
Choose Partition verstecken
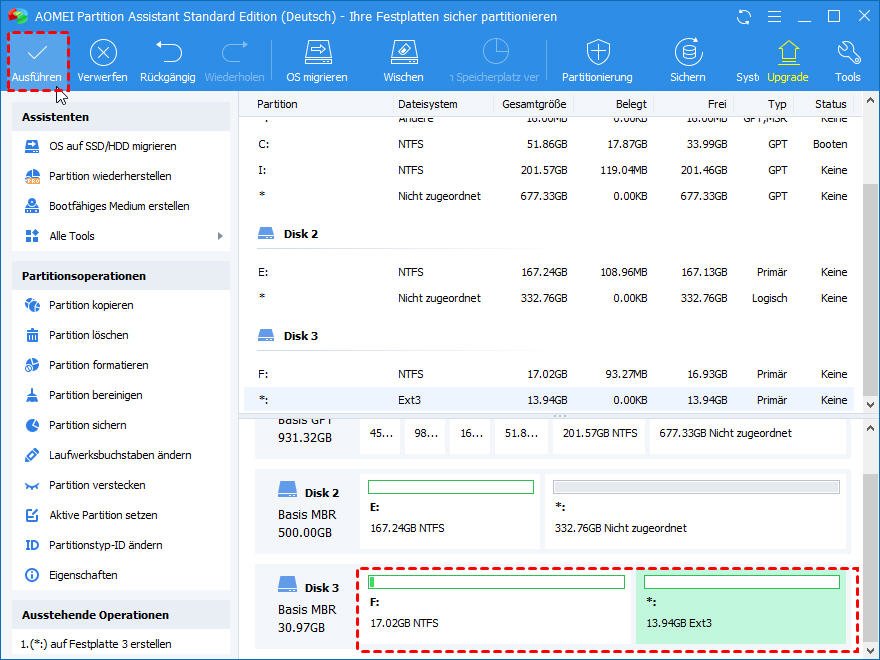pos(97,485)
